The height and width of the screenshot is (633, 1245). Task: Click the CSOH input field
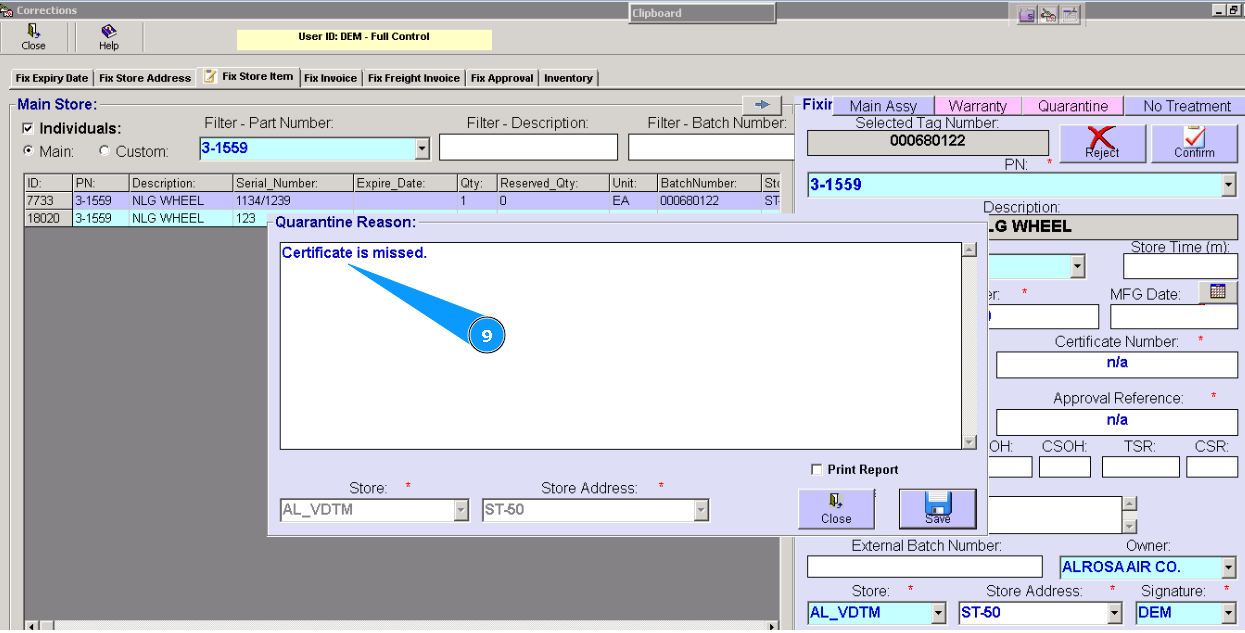tap(1064, 466)
